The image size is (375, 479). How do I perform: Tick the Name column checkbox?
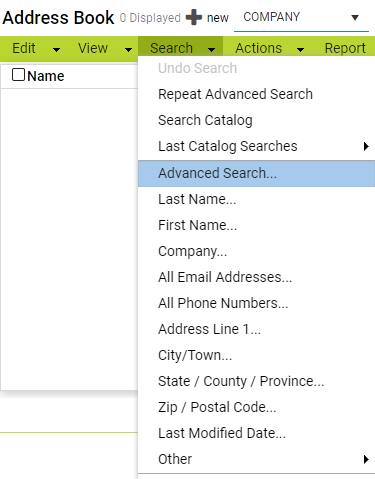[18, 75]
